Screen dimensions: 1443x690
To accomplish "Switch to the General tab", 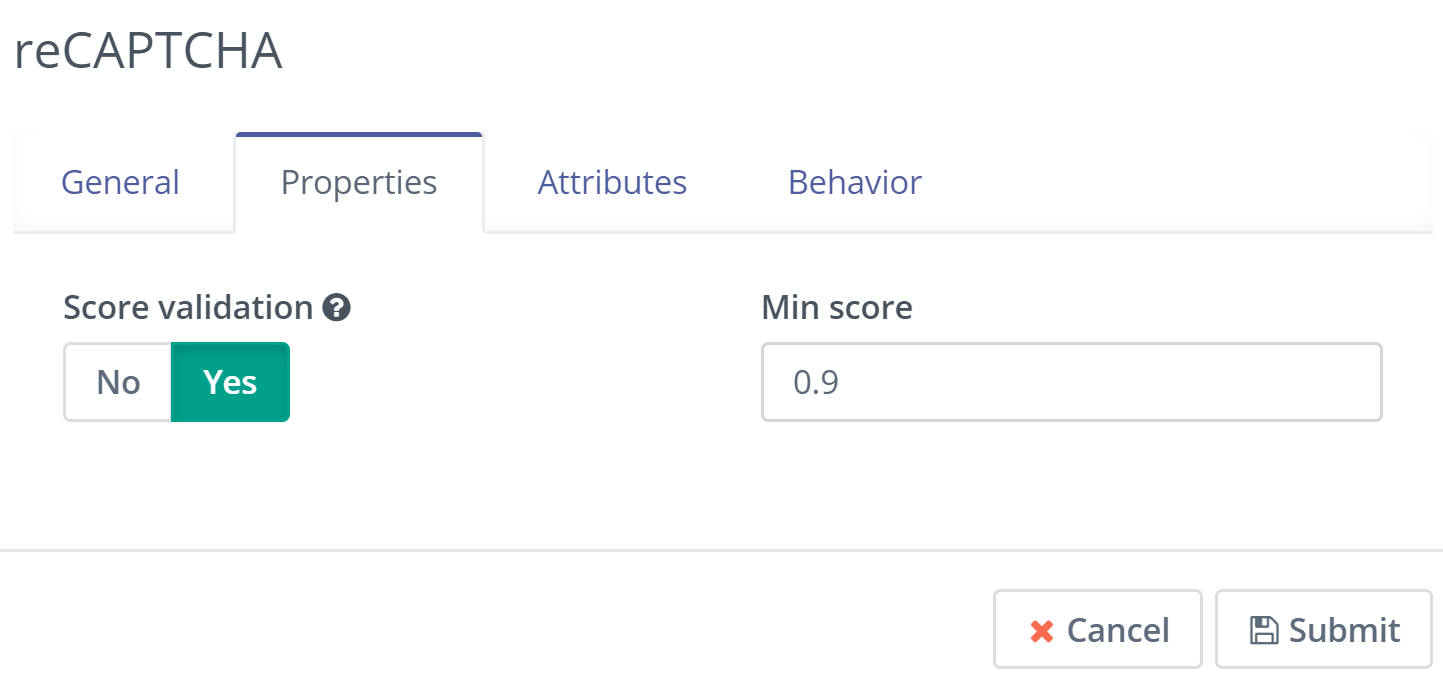I will (x=120, y=183).
